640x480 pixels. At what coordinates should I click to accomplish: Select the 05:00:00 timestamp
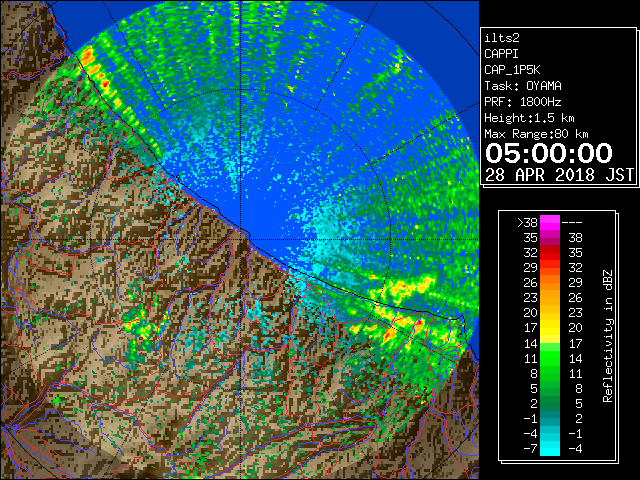click(549, 153)
